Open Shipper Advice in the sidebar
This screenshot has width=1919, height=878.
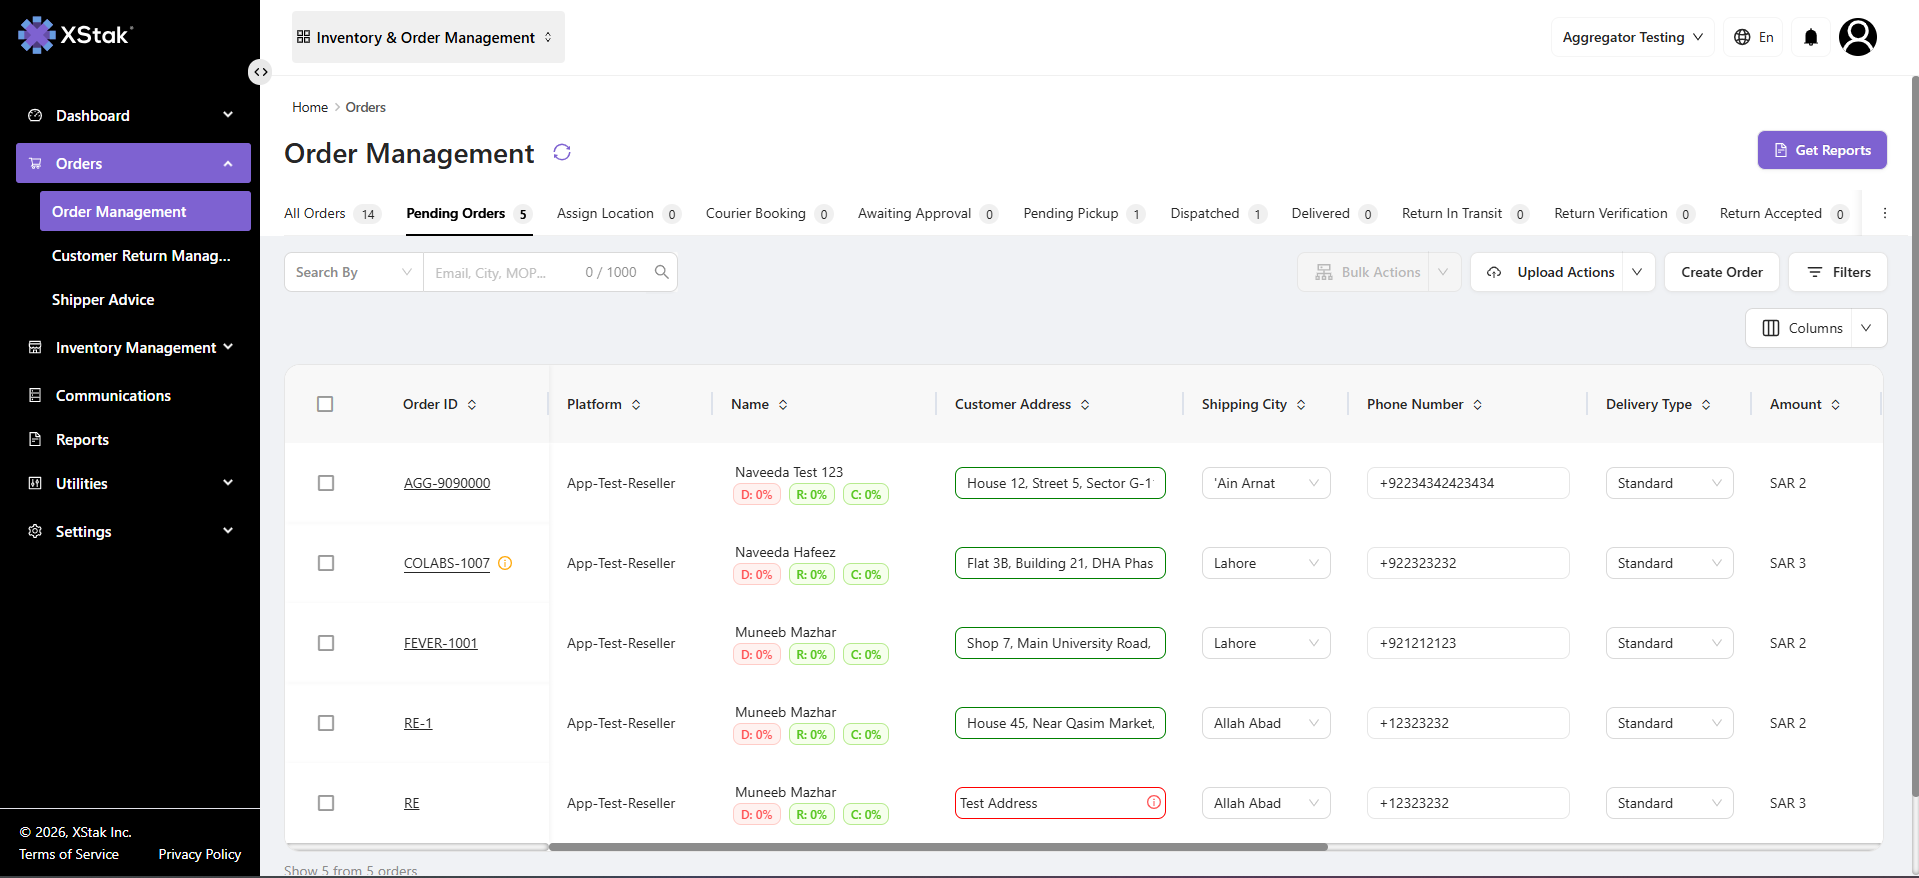pos(103,300)
